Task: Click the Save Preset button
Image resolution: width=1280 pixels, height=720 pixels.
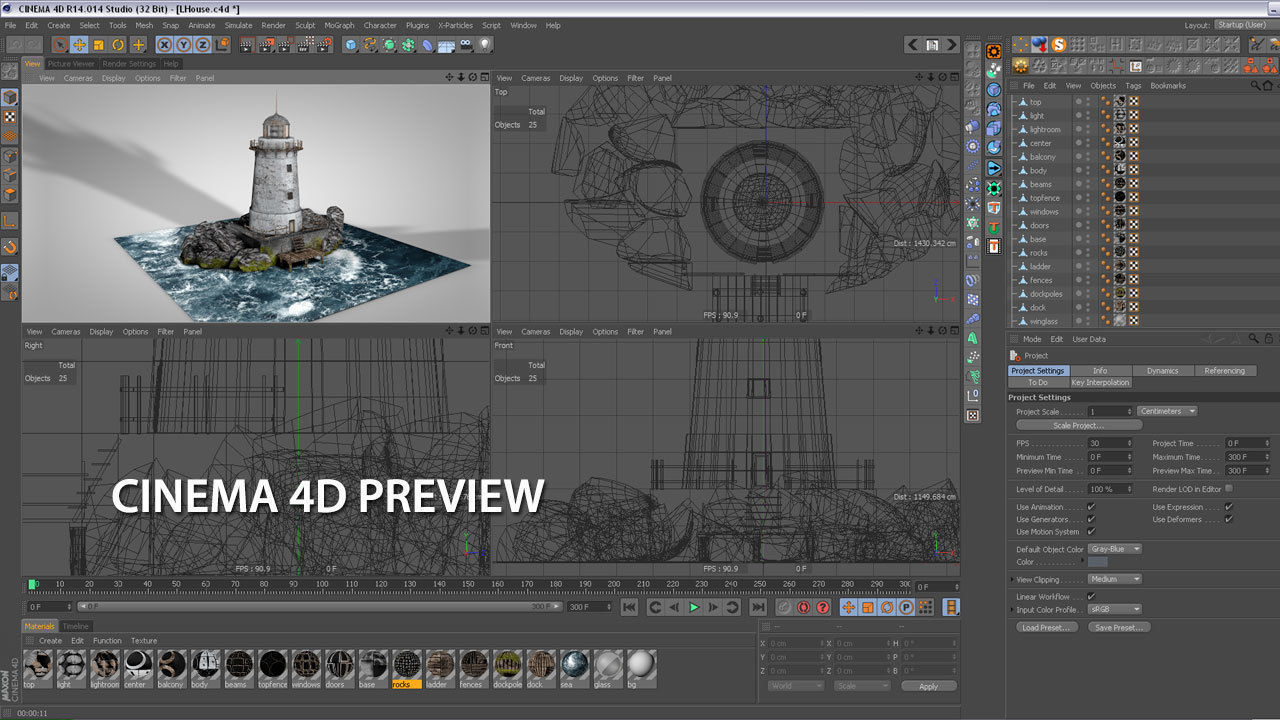Action: [x=1119, y=628]
